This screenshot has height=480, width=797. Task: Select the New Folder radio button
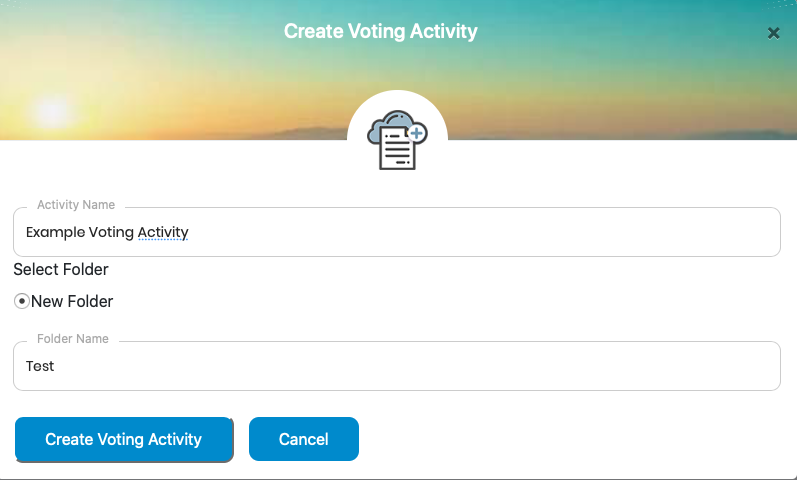21,301
